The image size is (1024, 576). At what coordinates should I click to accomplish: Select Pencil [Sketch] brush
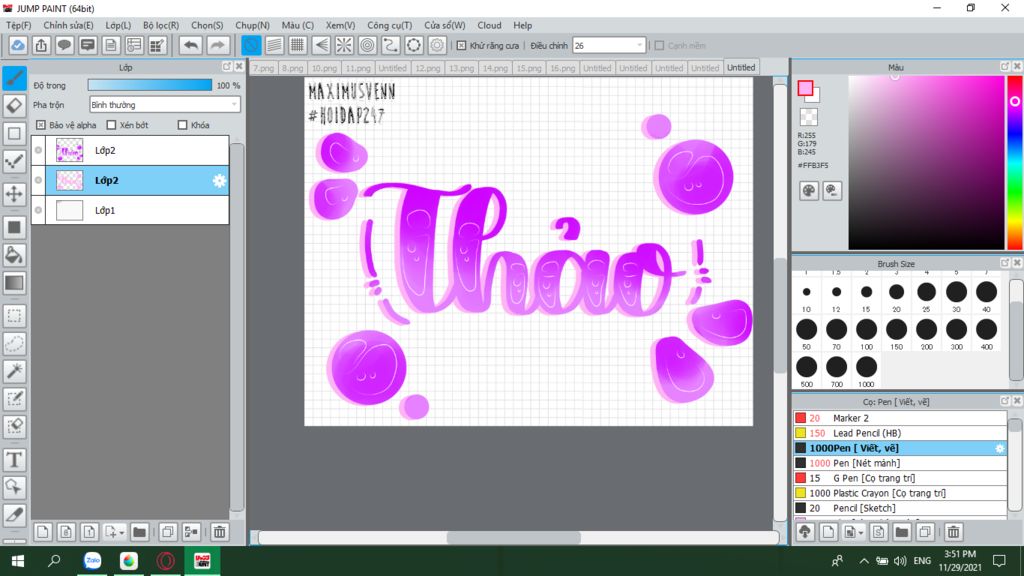click(x=900, y=508)
